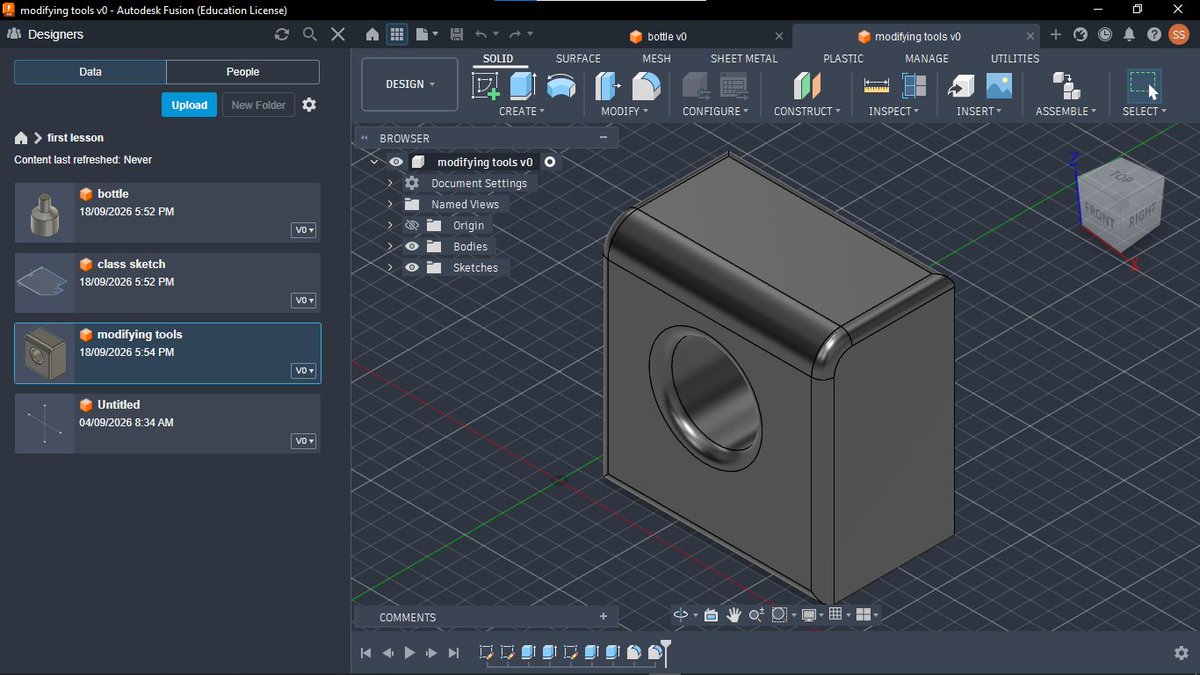
Task: Refresh the data panel contents
Action: 282,34
